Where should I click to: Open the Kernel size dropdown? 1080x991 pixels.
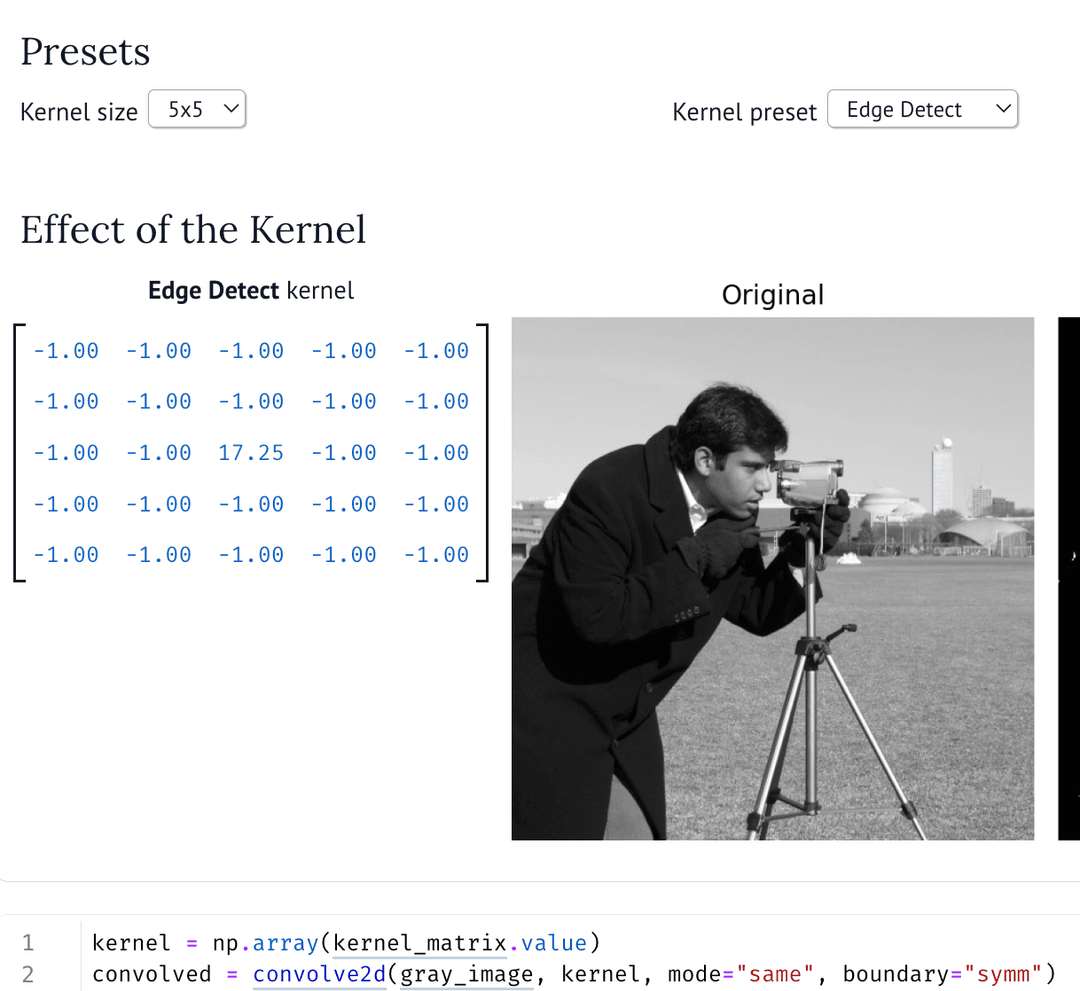pos(197,110)
